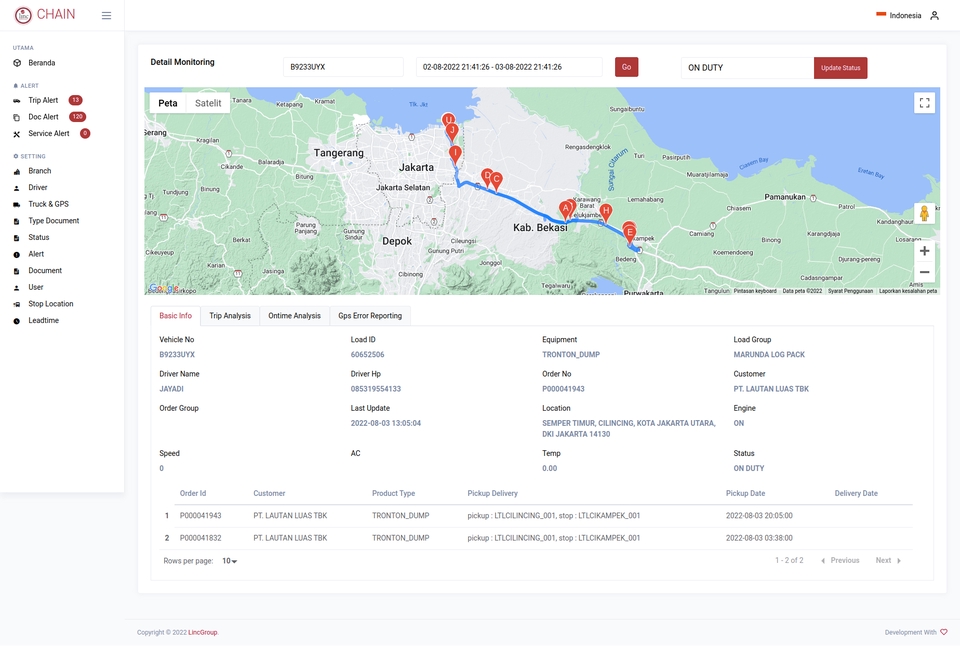Click the Stop Location icon

17,304
